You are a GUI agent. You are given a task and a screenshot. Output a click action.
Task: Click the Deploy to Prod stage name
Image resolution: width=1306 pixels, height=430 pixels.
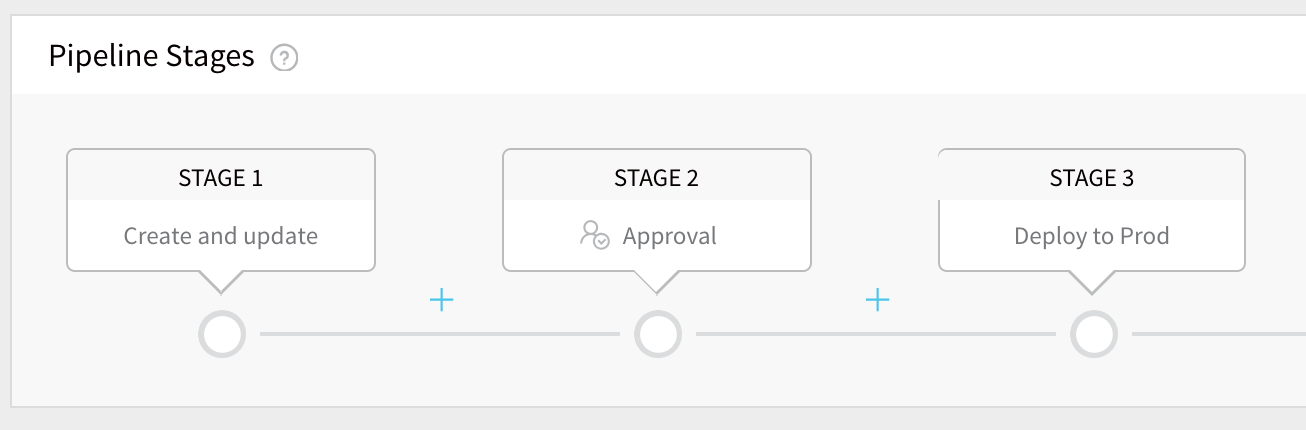tap(1092, 236)
